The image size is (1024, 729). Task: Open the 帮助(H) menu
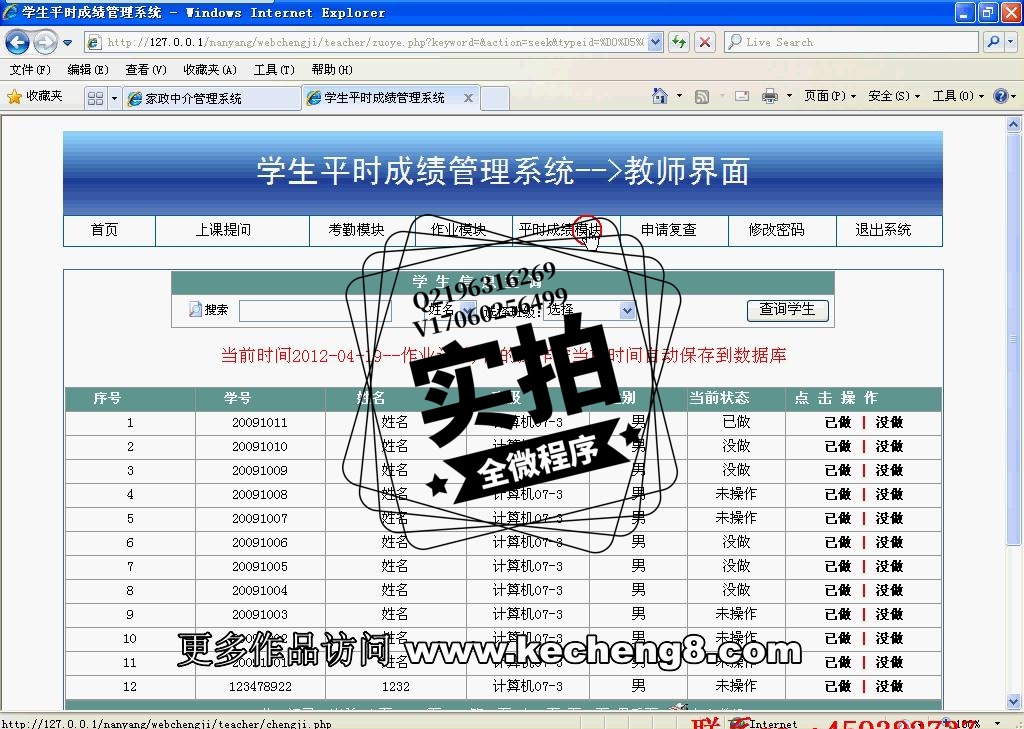(332, 69)
